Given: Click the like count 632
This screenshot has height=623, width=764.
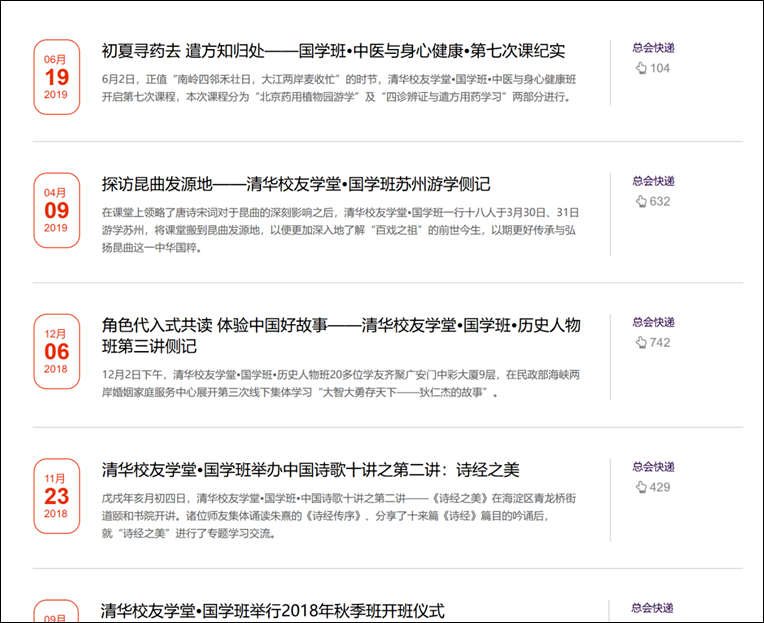Looking at the screenshot, I should pyautogui.click(x=660, y=201).
